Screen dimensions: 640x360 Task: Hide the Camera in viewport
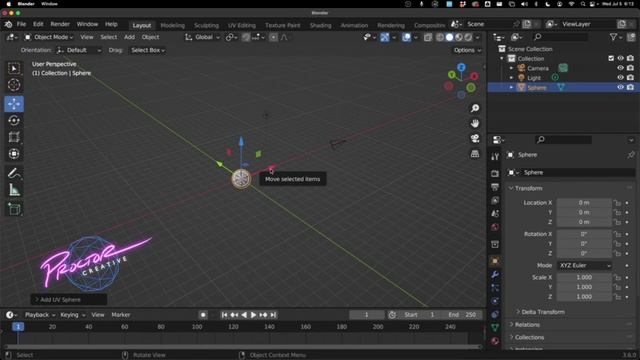tap(620, 68)
